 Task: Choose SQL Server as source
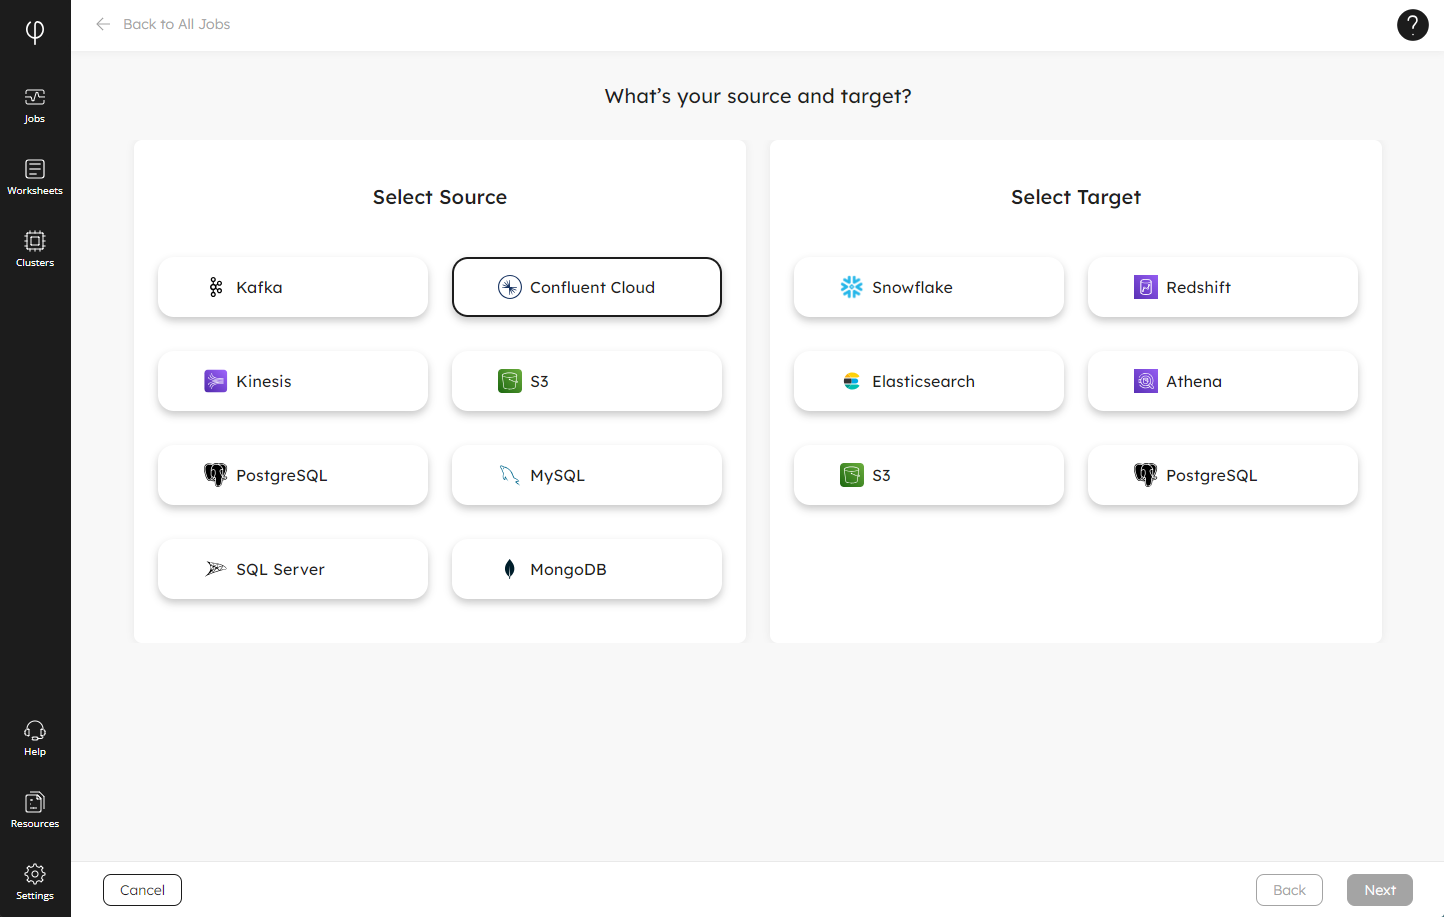point(293,569)
